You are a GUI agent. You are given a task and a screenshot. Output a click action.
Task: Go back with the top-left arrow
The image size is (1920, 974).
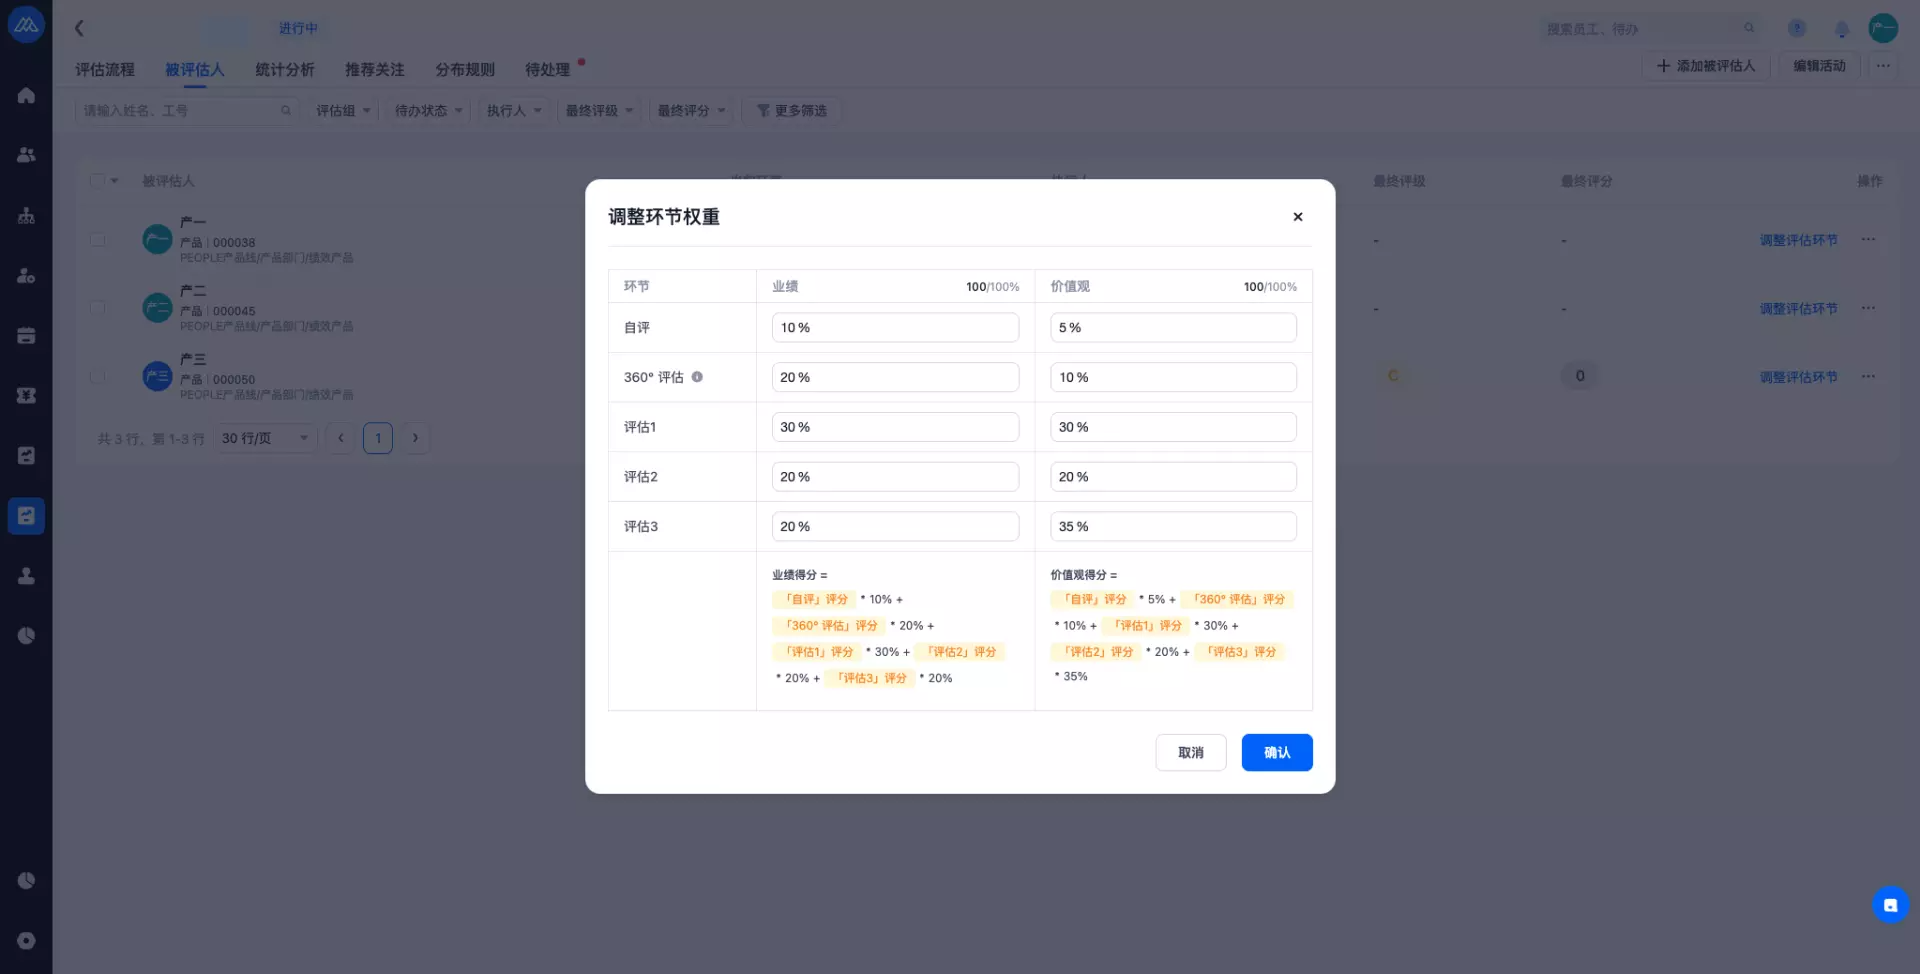coord(79,28)
